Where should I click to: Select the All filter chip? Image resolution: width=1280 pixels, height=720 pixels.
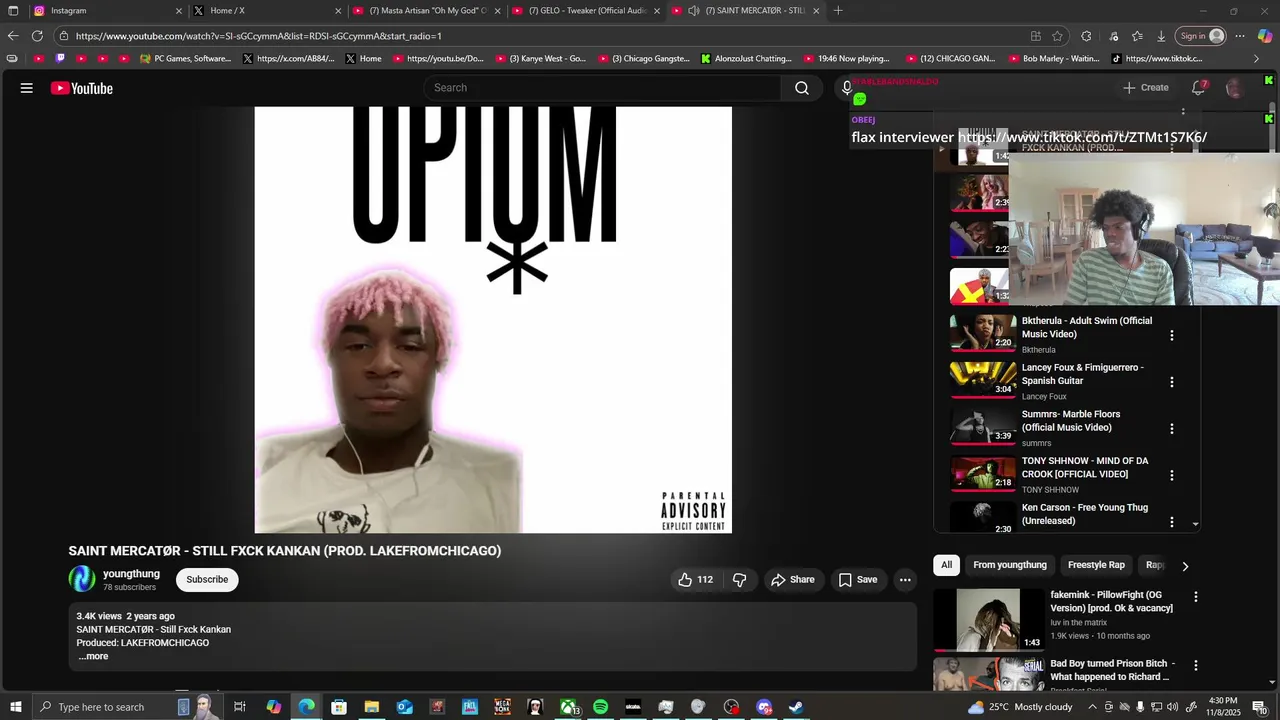(x=946, y=565)
